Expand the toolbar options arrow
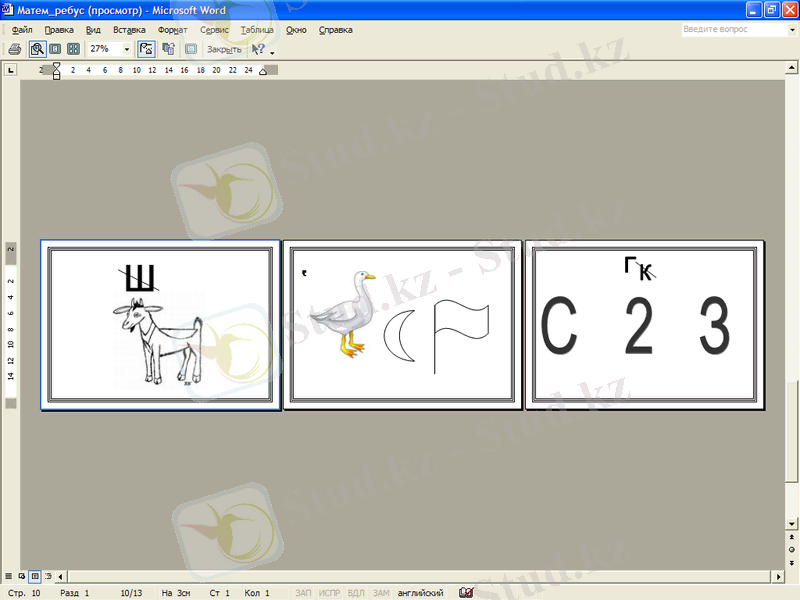Image resolution: width=800 pixels, height=600 pixels. coord(272,50)
